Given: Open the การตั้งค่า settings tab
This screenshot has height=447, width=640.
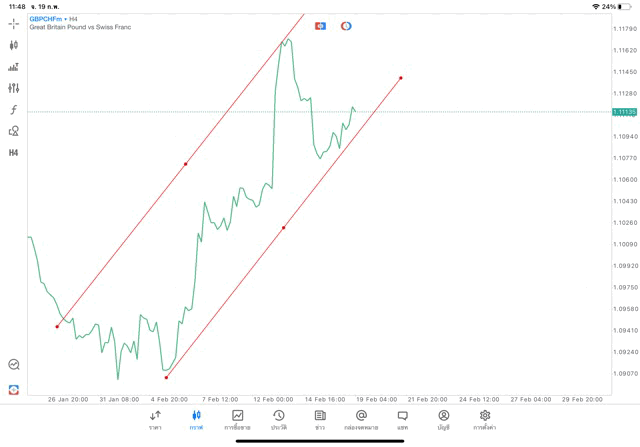Looking at the screenshot, I should pos(485,419).
